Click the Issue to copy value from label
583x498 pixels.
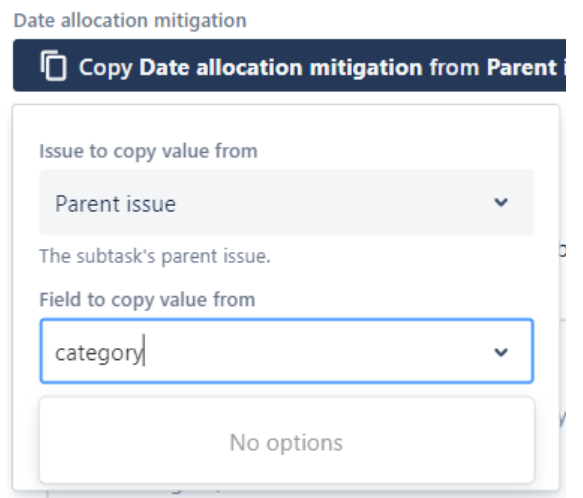(x=148, y=151)
